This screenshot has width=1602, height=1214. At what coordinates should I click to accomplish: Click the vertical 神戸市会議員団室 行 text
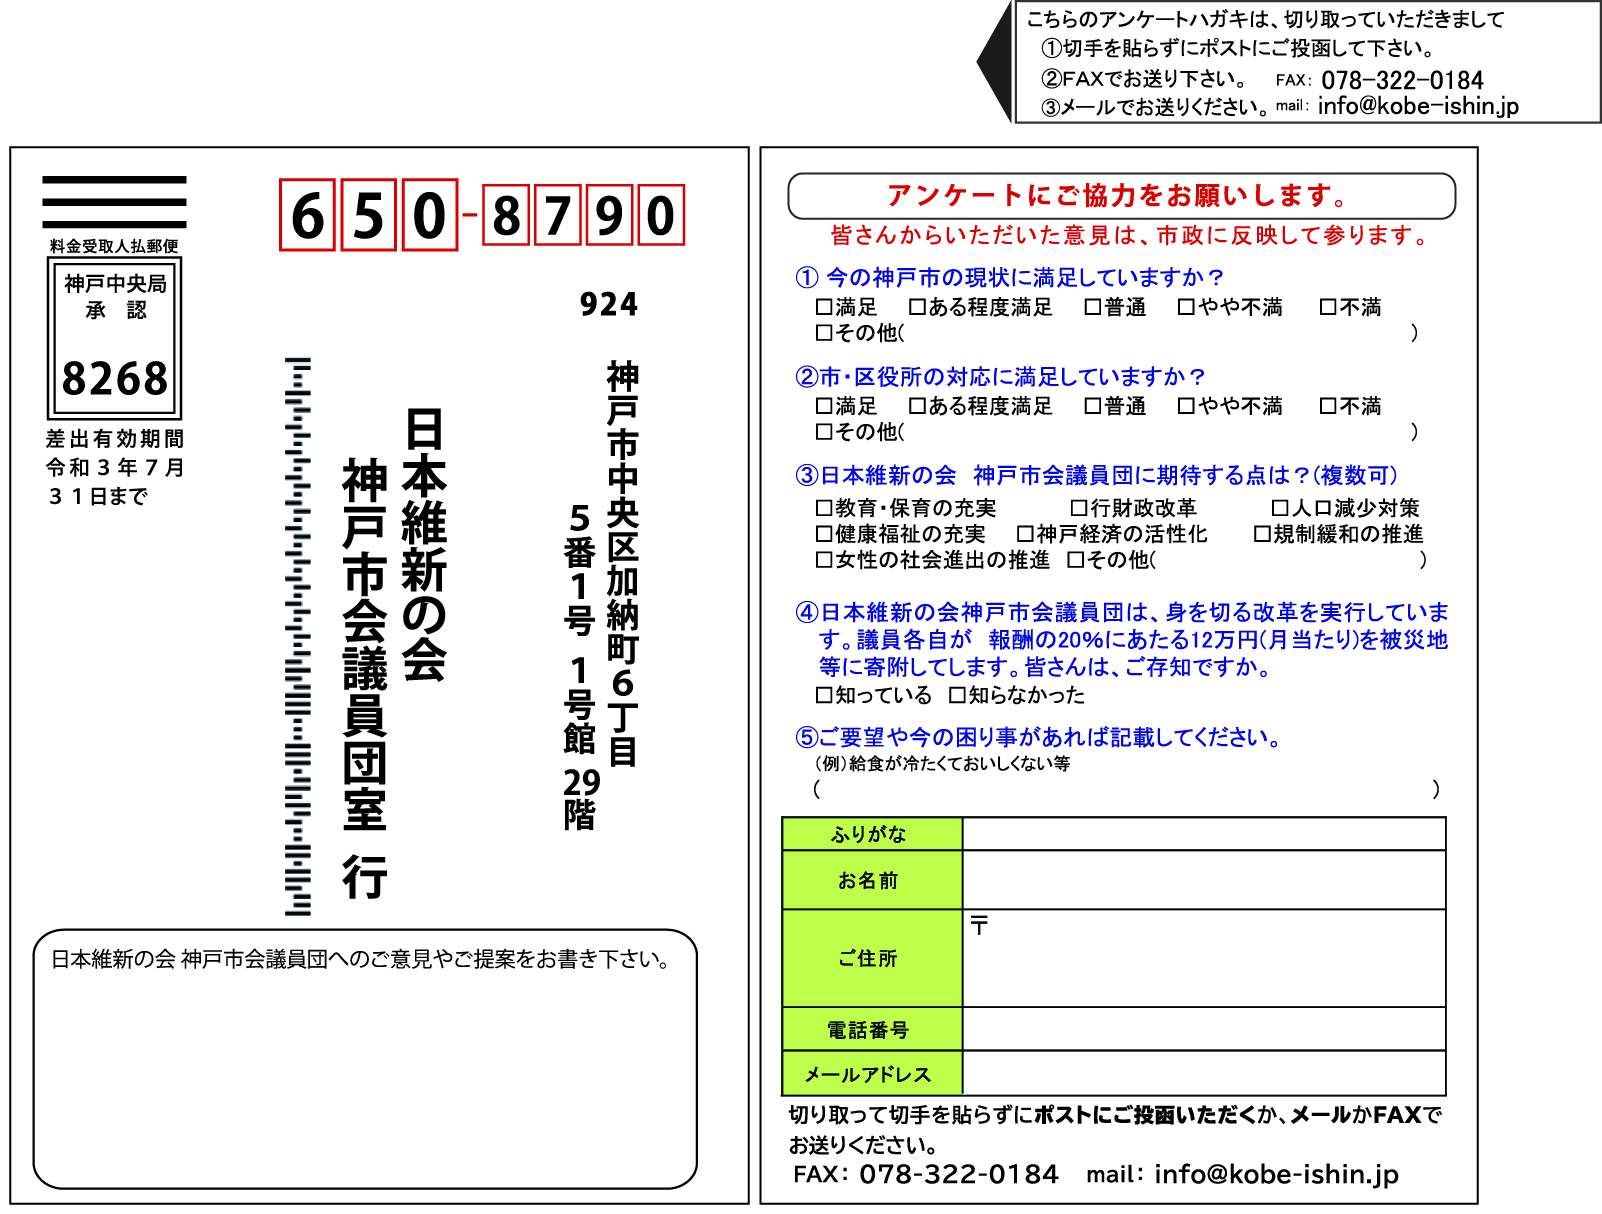point(365,680)
